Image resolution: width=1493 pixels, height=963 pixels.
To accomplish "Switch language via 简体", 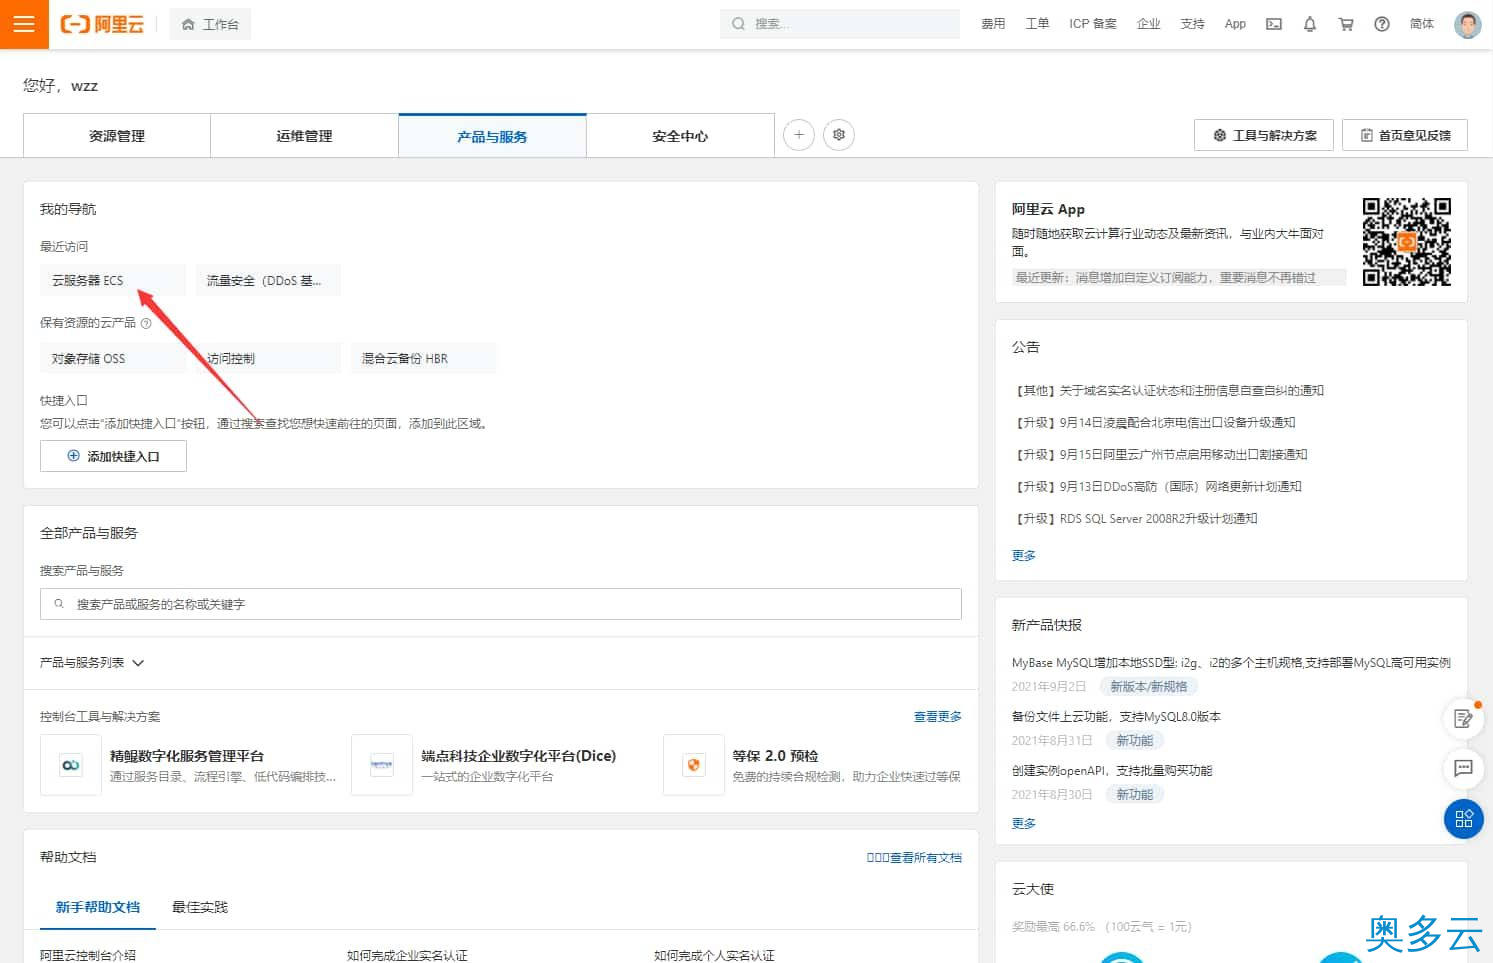I will pos(1422,24).
